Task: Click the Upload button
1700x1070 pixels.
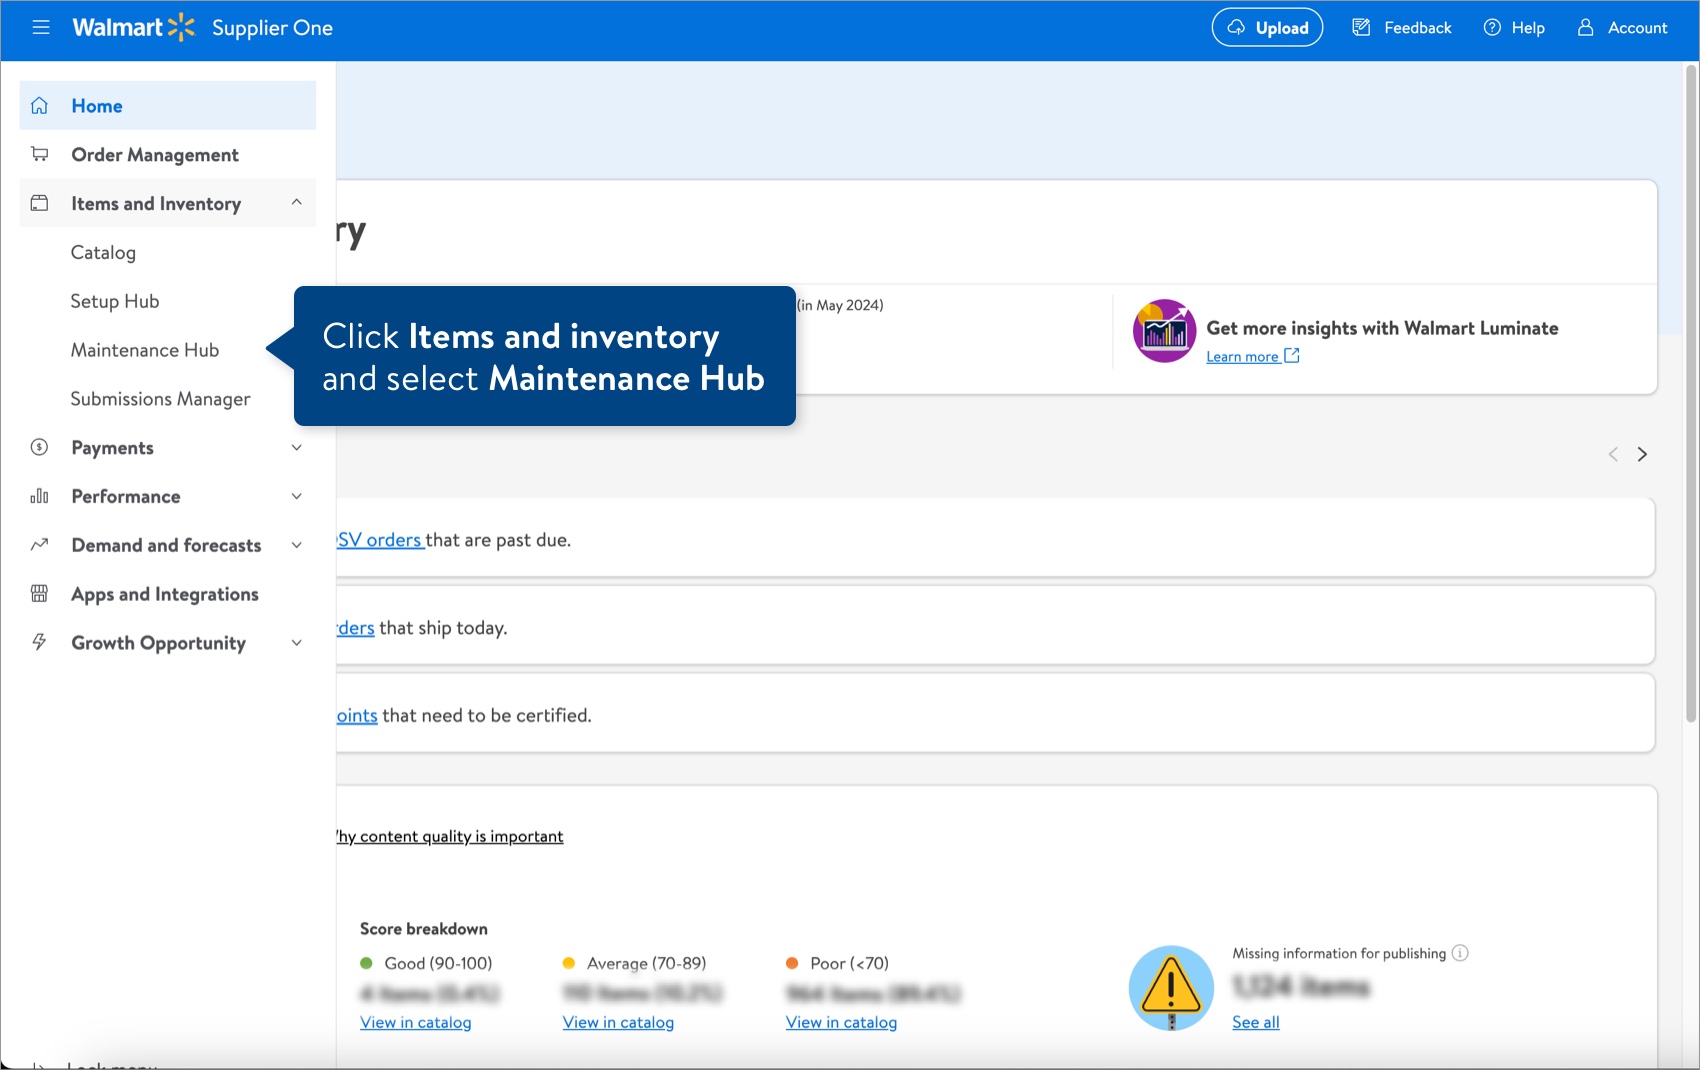Action: click(x=1267, y=27)
